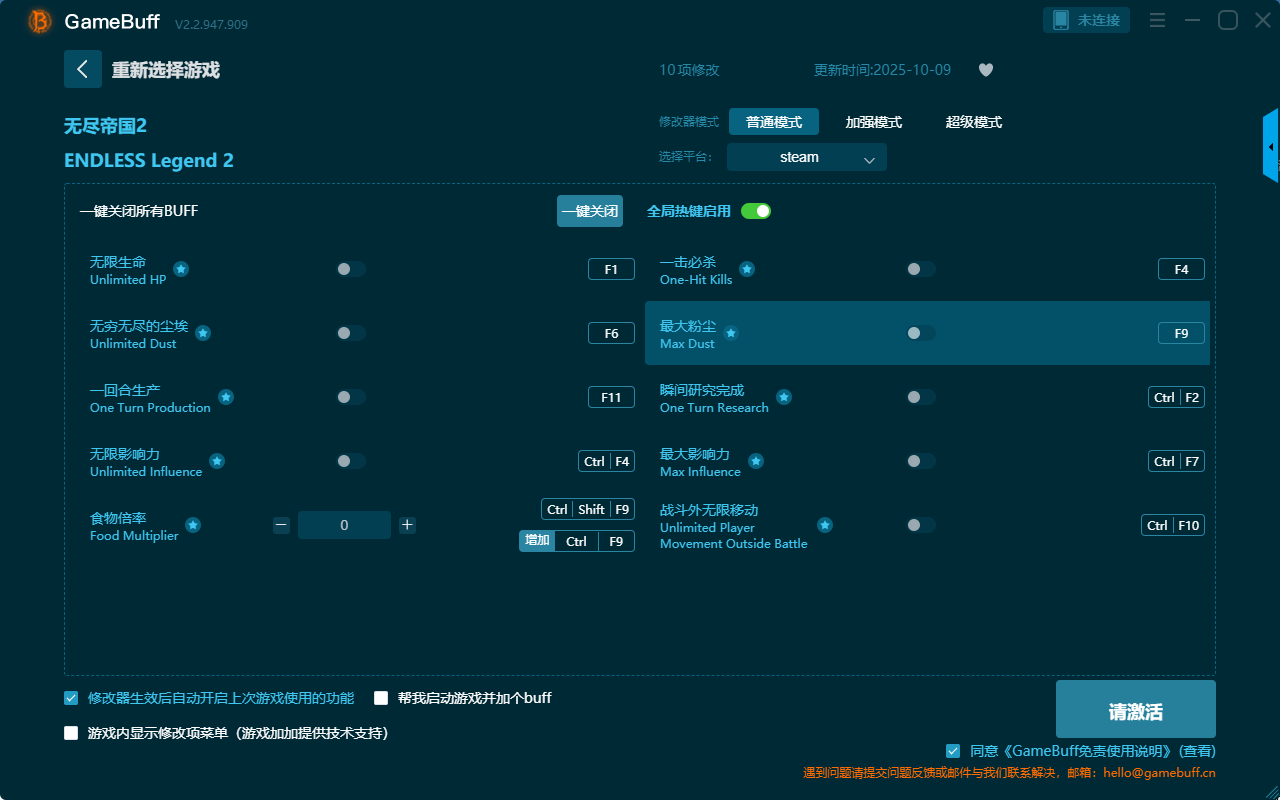Image resolution: width=1280 pixels, height=800 pixels.
Task: Toggle Unlimited HP switch on
Action: (350, 269)
